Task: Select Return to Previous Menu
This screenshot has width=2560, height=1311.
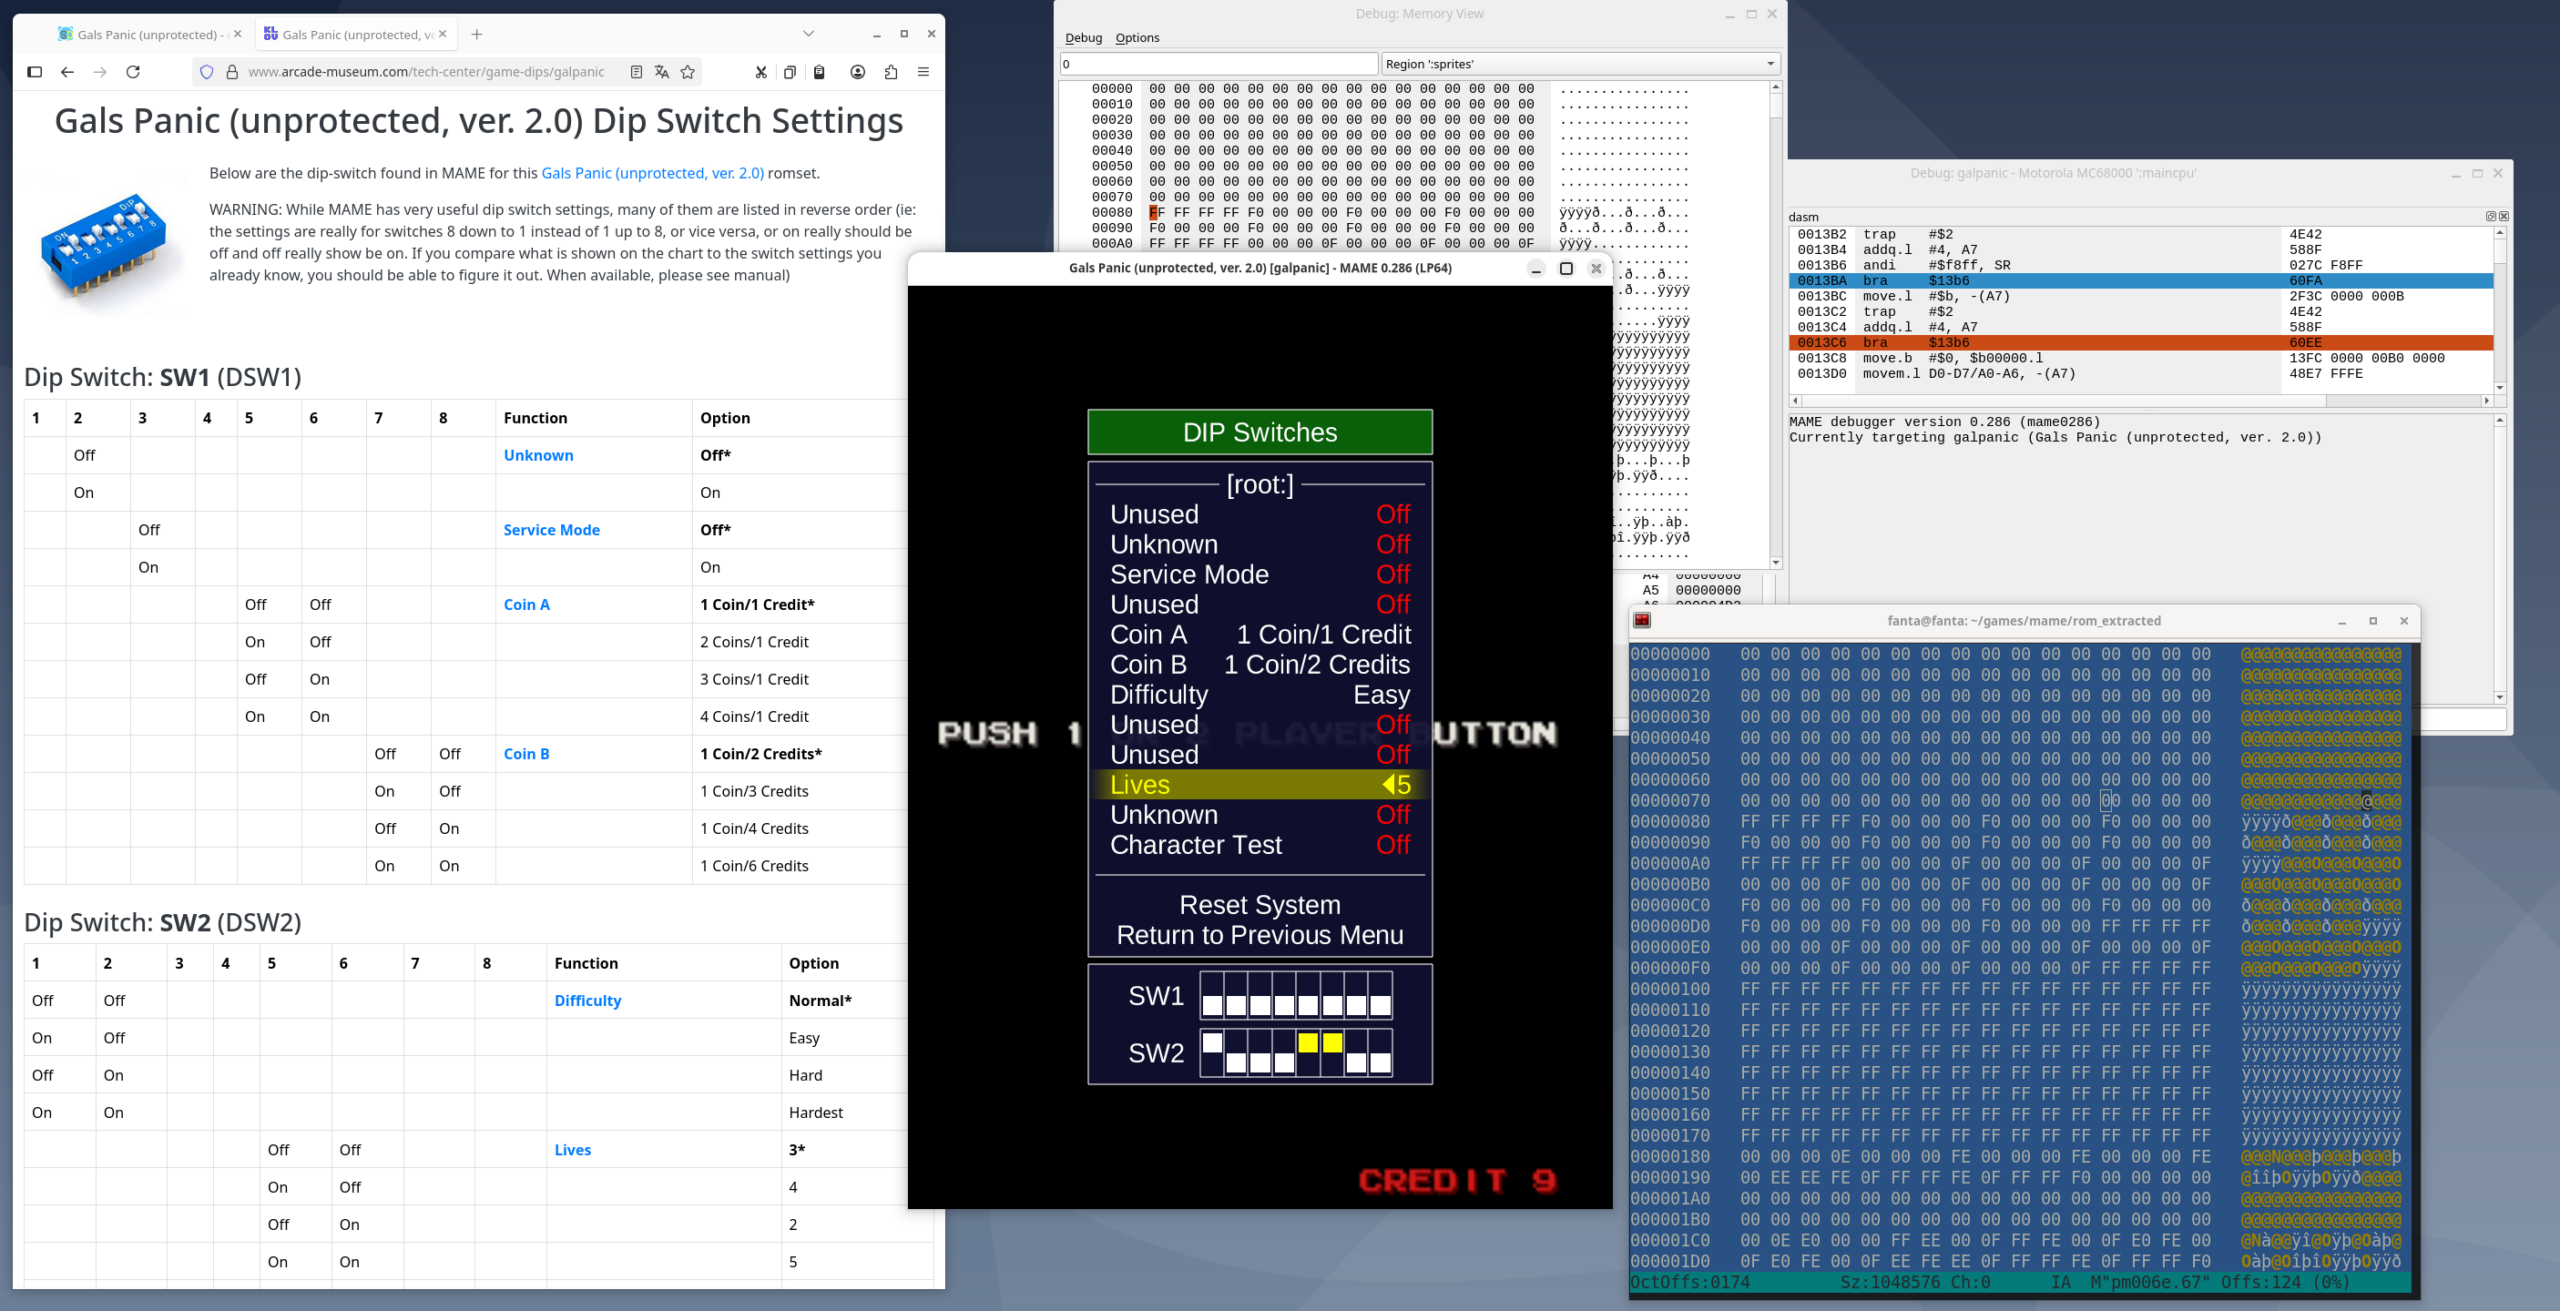Action: [x=1259, y=935]
